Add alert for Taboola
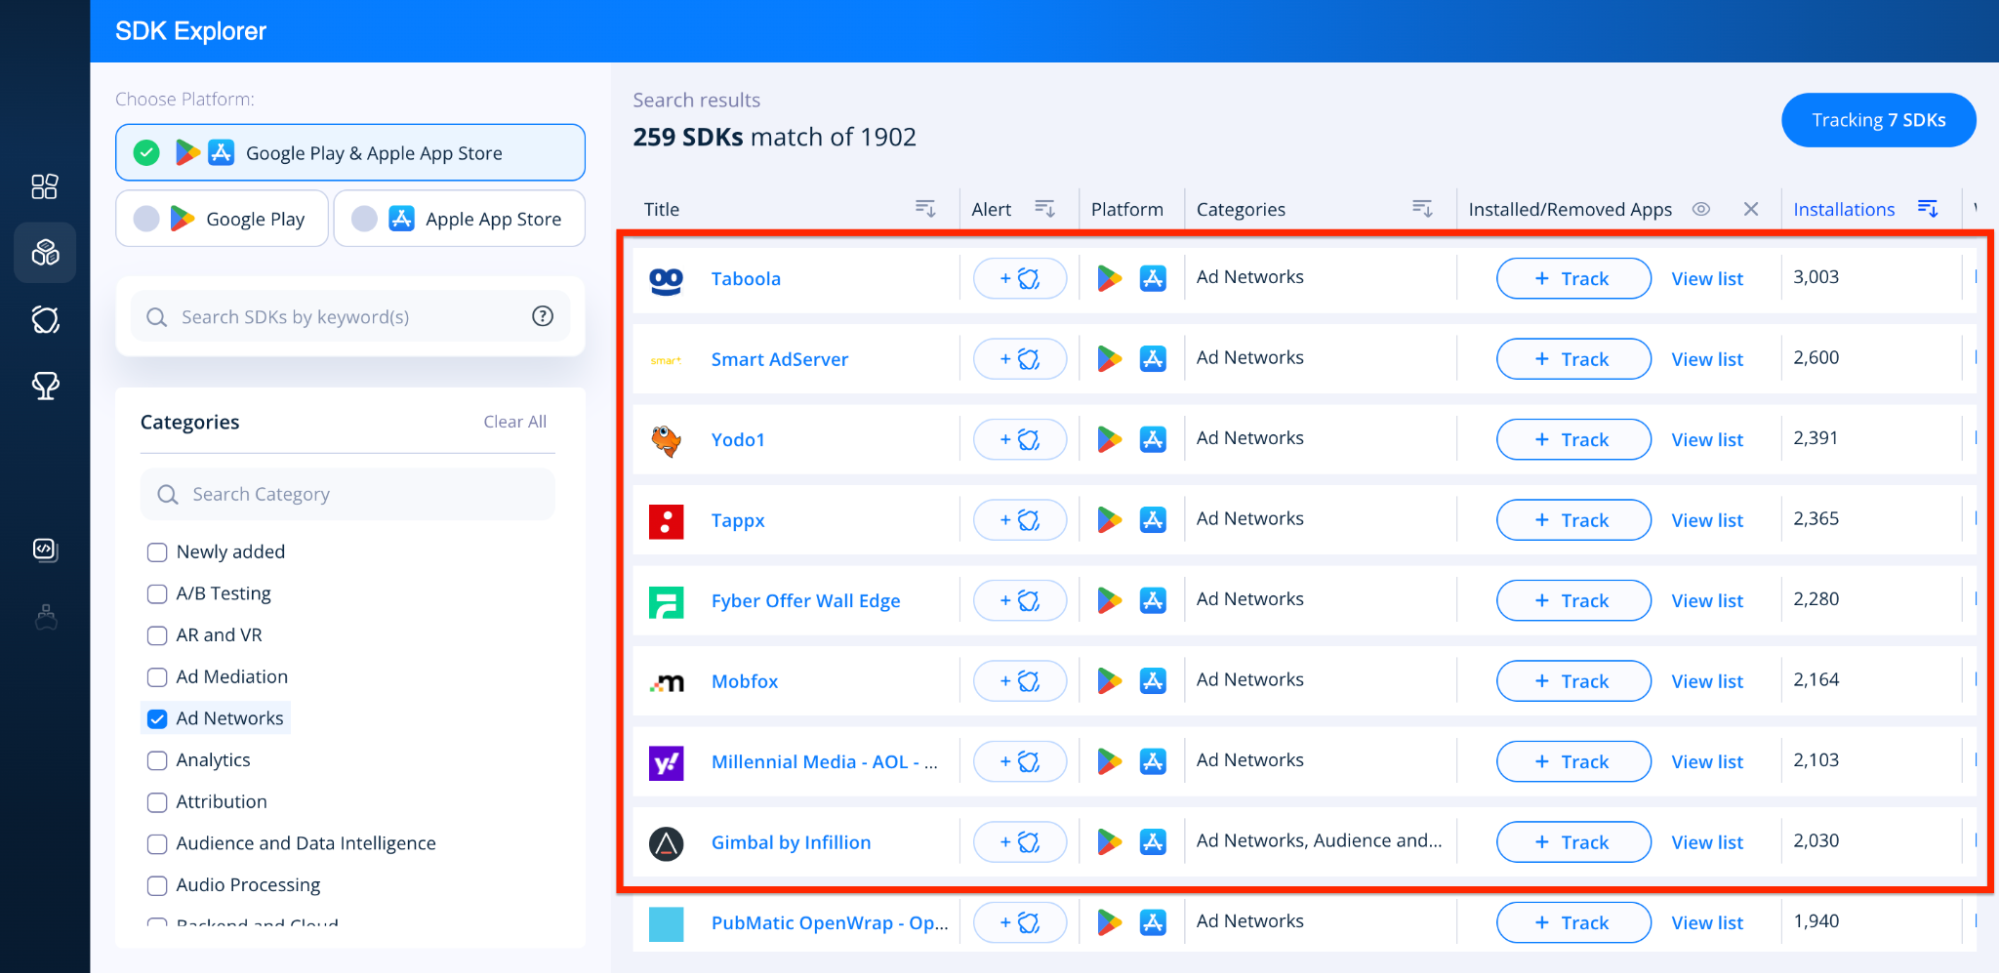1999x974 pixels. click(x=1020, y=279)
